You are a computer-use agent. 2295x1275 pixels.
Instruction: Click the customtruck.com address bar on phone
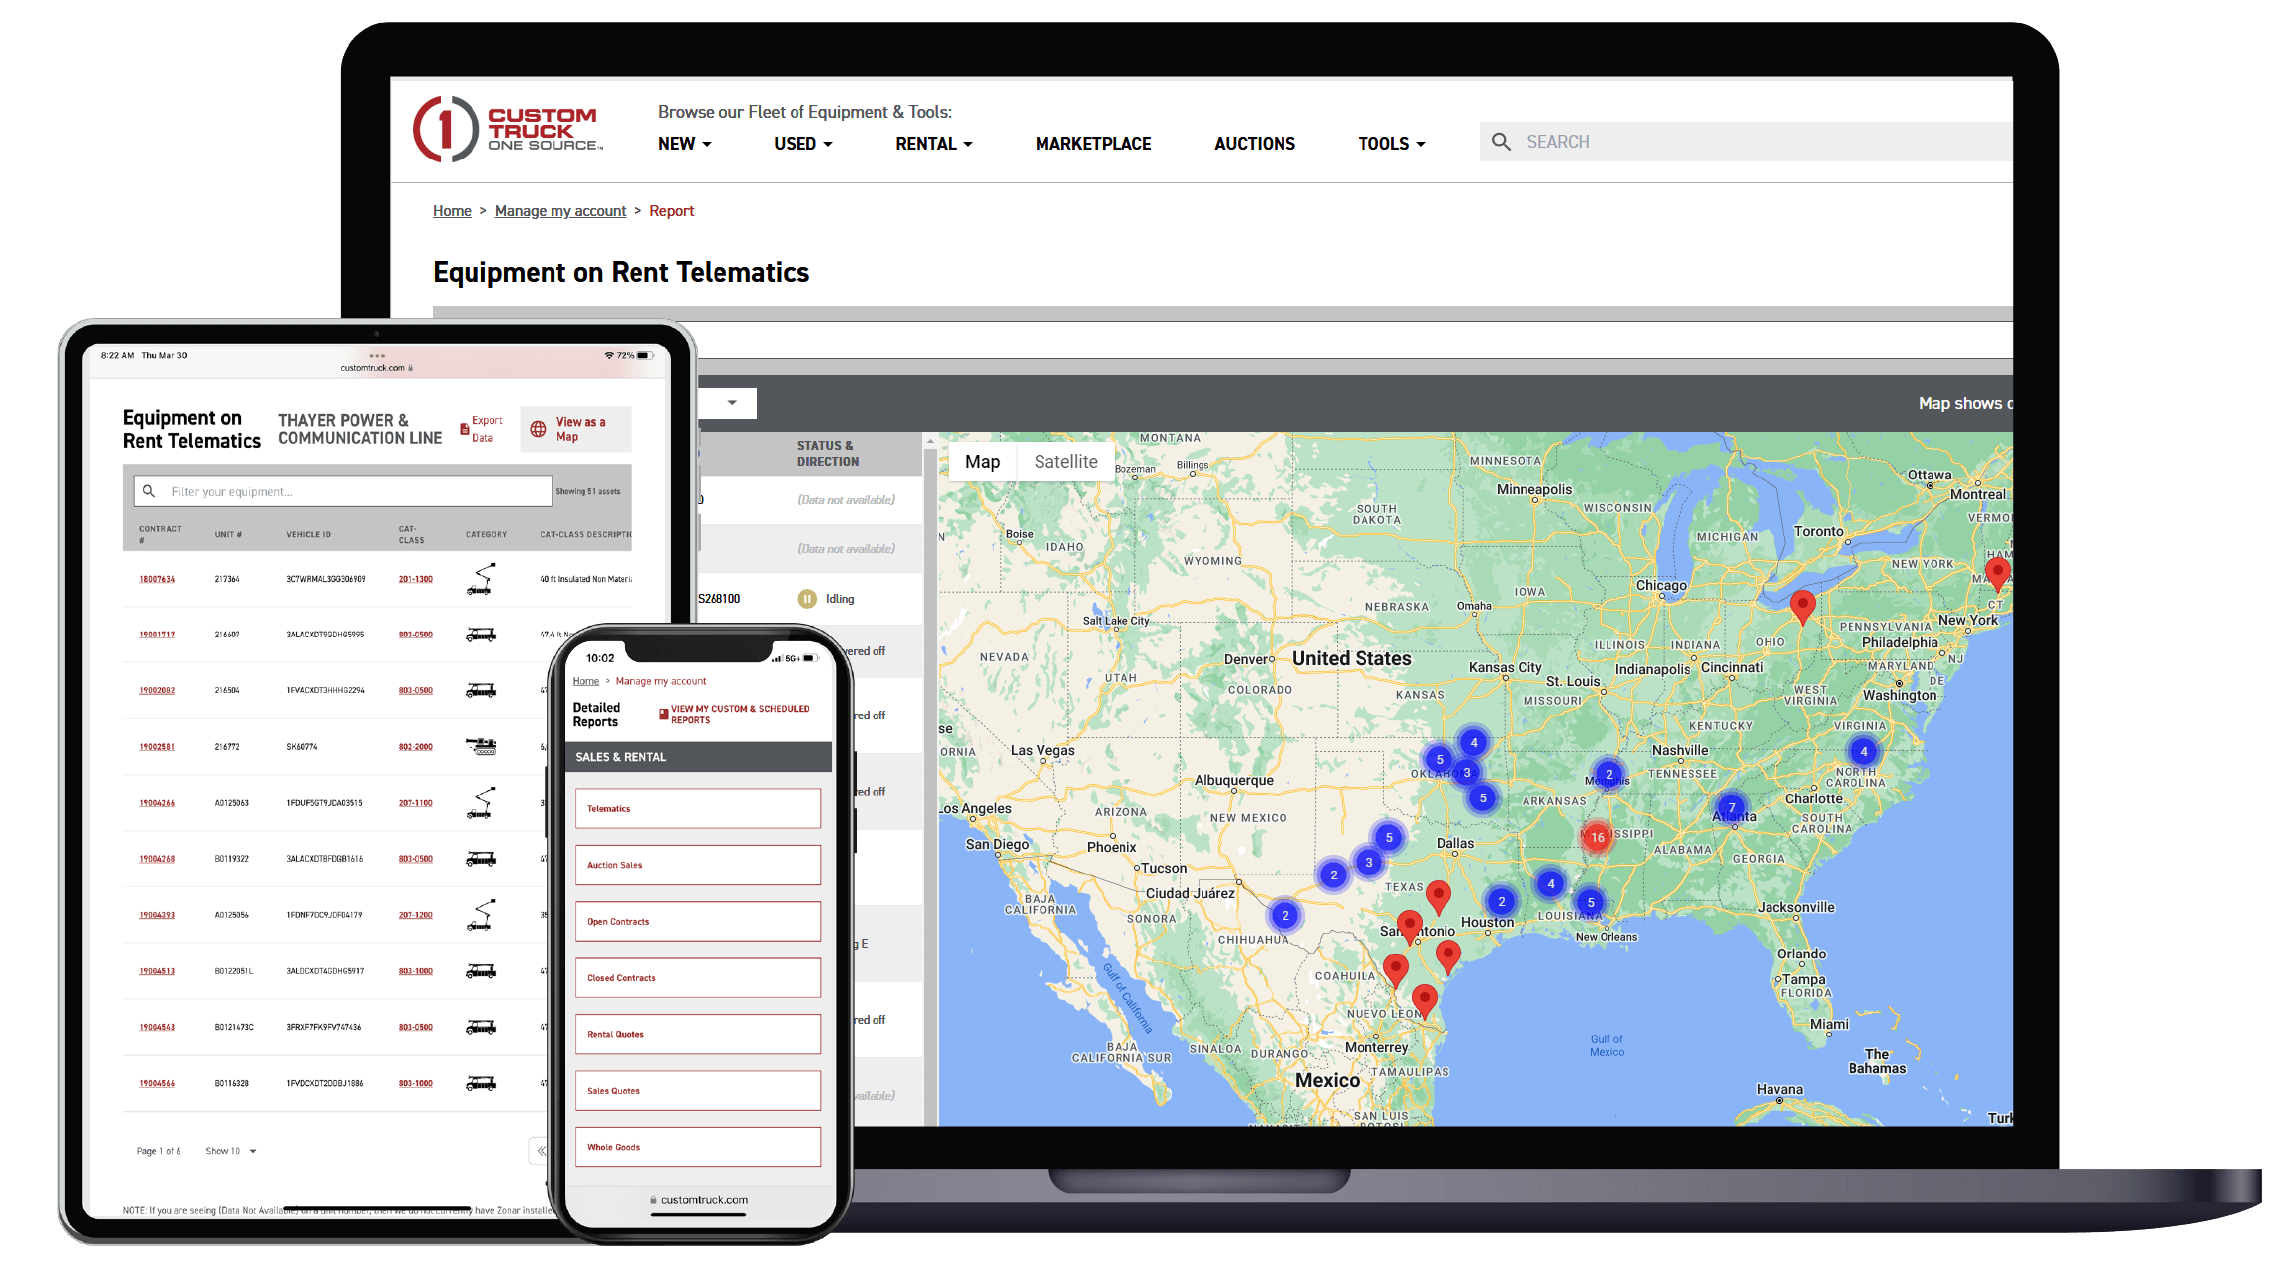click(699, 1200)
